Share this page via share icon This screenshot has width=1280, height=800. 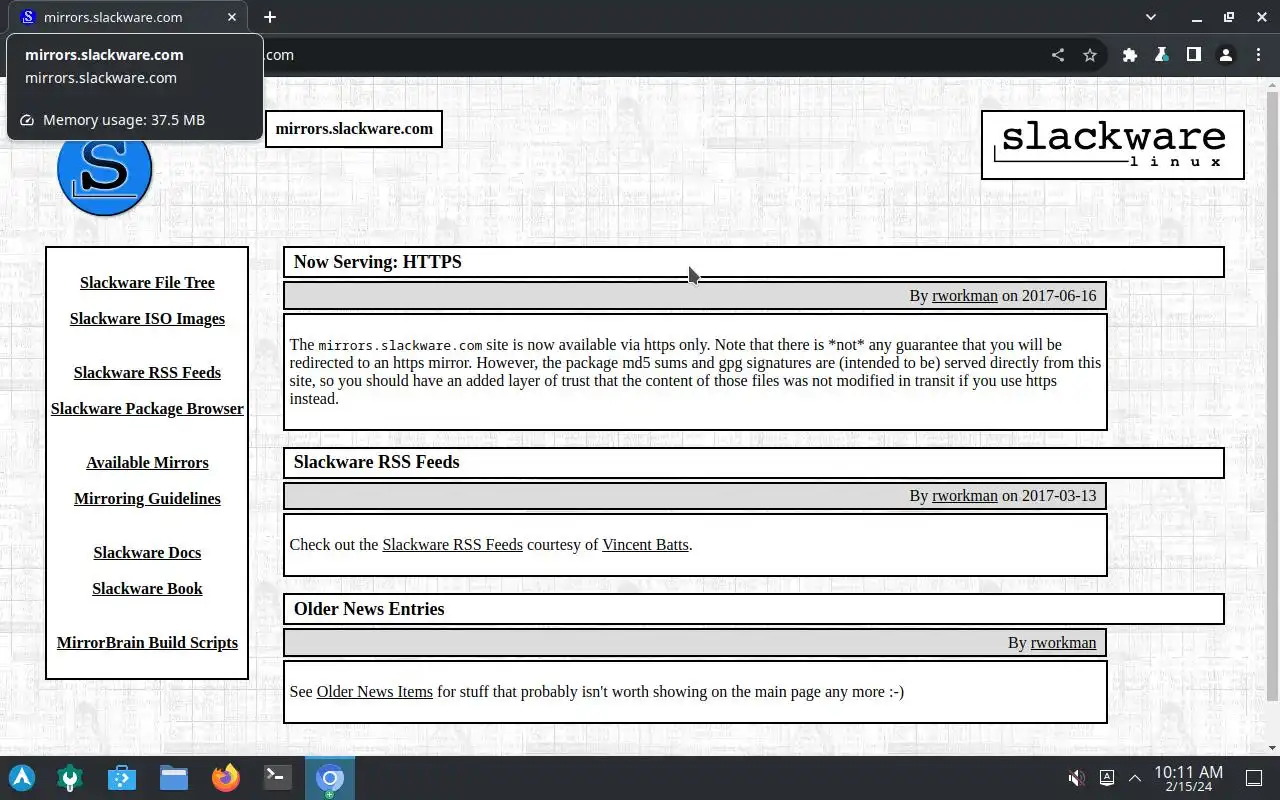click(x=1058, y=55)
